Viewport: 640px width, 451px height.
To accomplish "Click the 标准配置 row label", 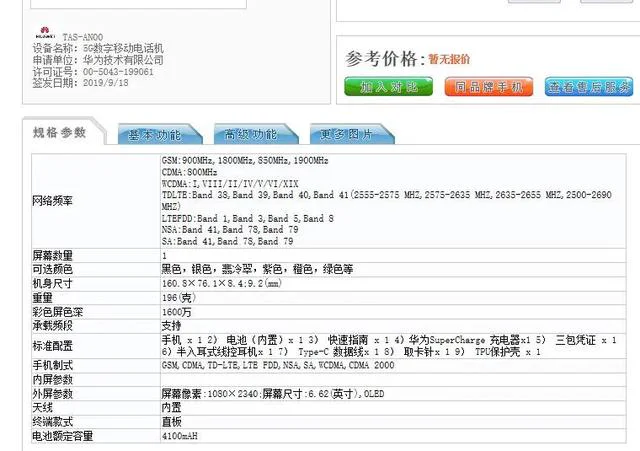I will click(52, 346).
